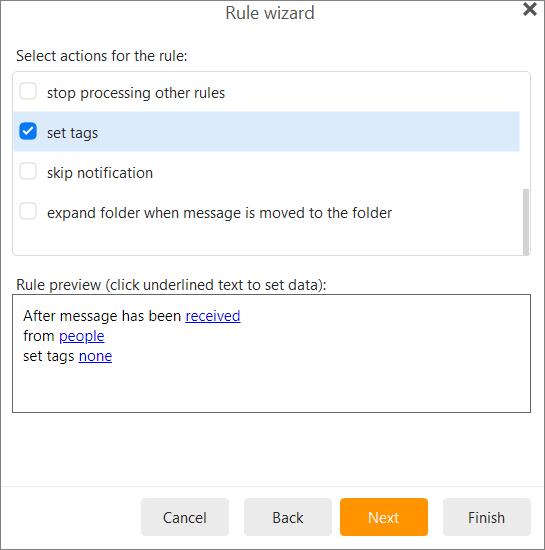Go Back to the previous wizard step
Screen dimensions: 545x550
(x=288, y=517)
